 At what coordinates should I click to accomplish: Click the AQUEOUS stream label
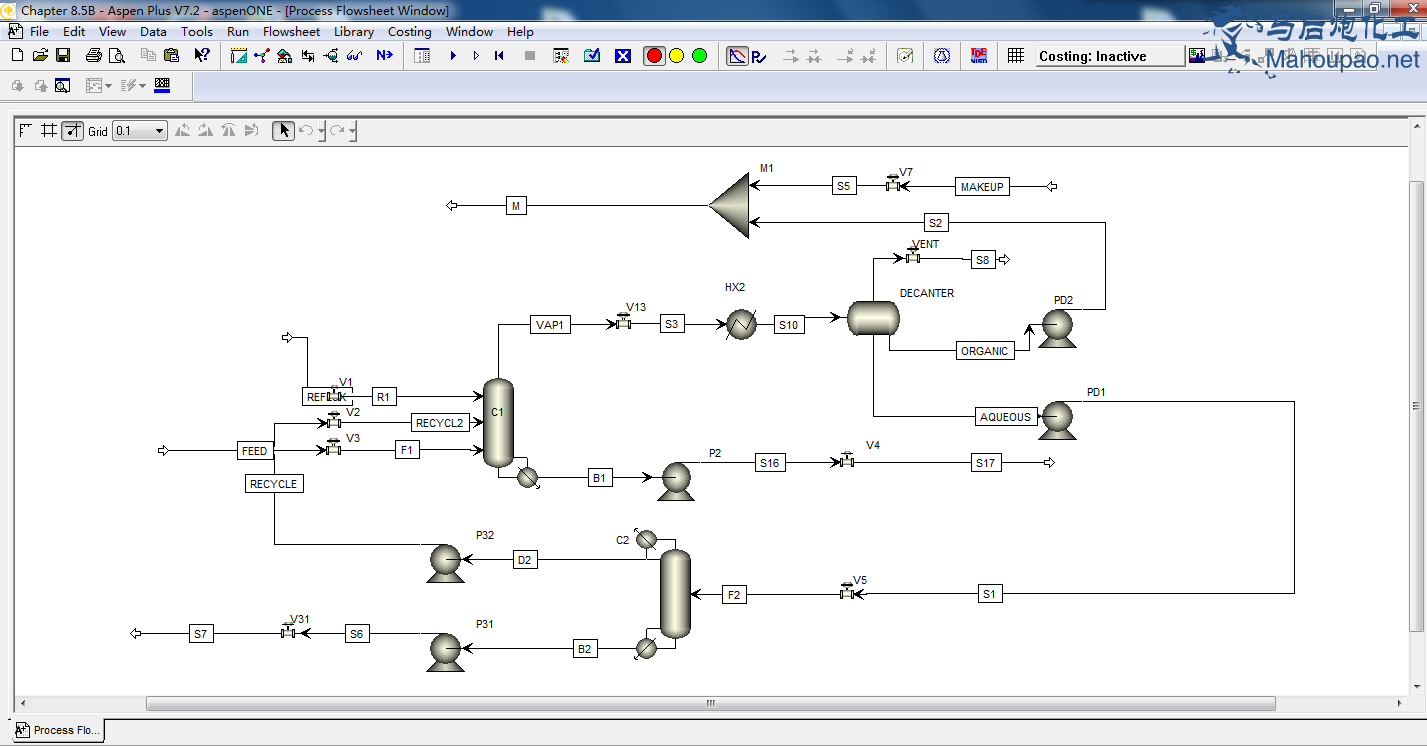1005,417
